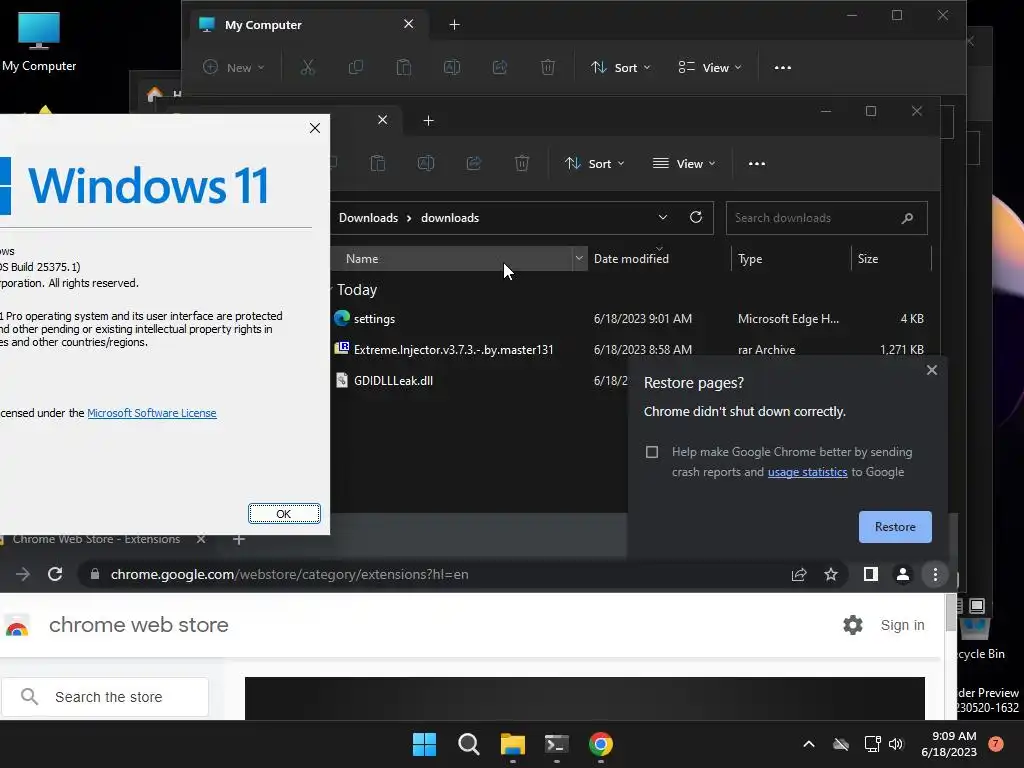1024x768 pixels.
Task: Click volume speaker icon in system tray
Action: tap(896, 744)
